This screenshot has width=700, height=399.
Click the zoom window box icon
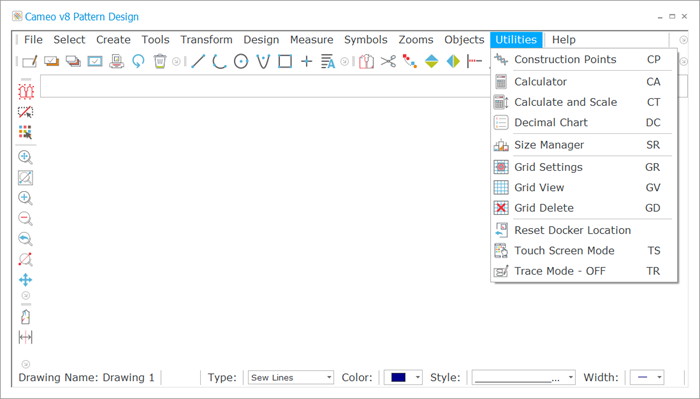pyautogui.click(x=25, y=178)
